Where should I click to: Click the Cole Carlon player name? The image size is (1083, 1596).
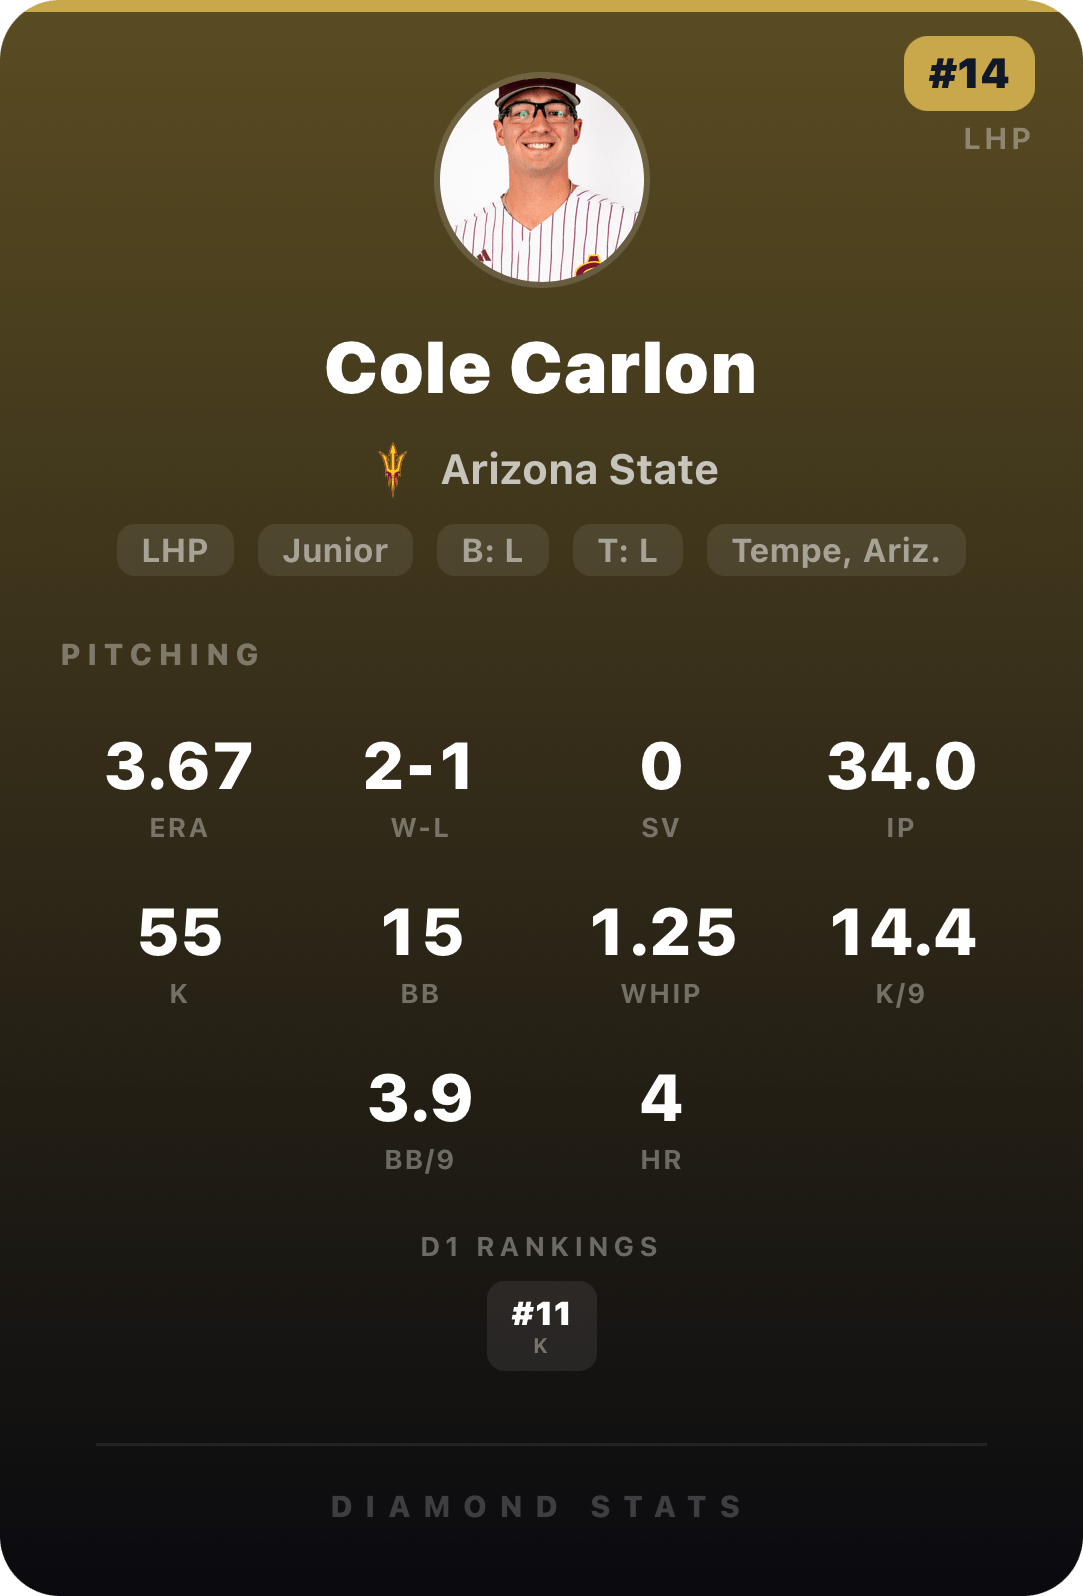[x=541, y=368]
